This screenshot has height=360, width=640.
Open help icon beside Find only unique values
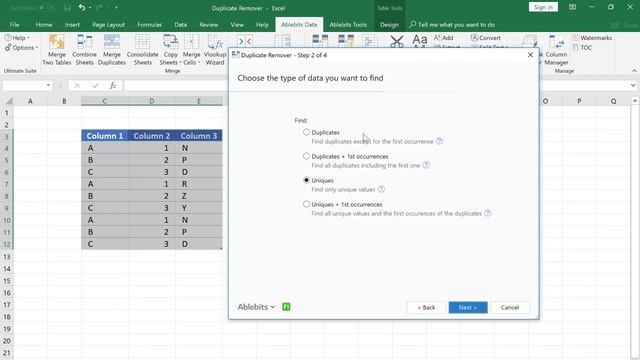[381, 189]
